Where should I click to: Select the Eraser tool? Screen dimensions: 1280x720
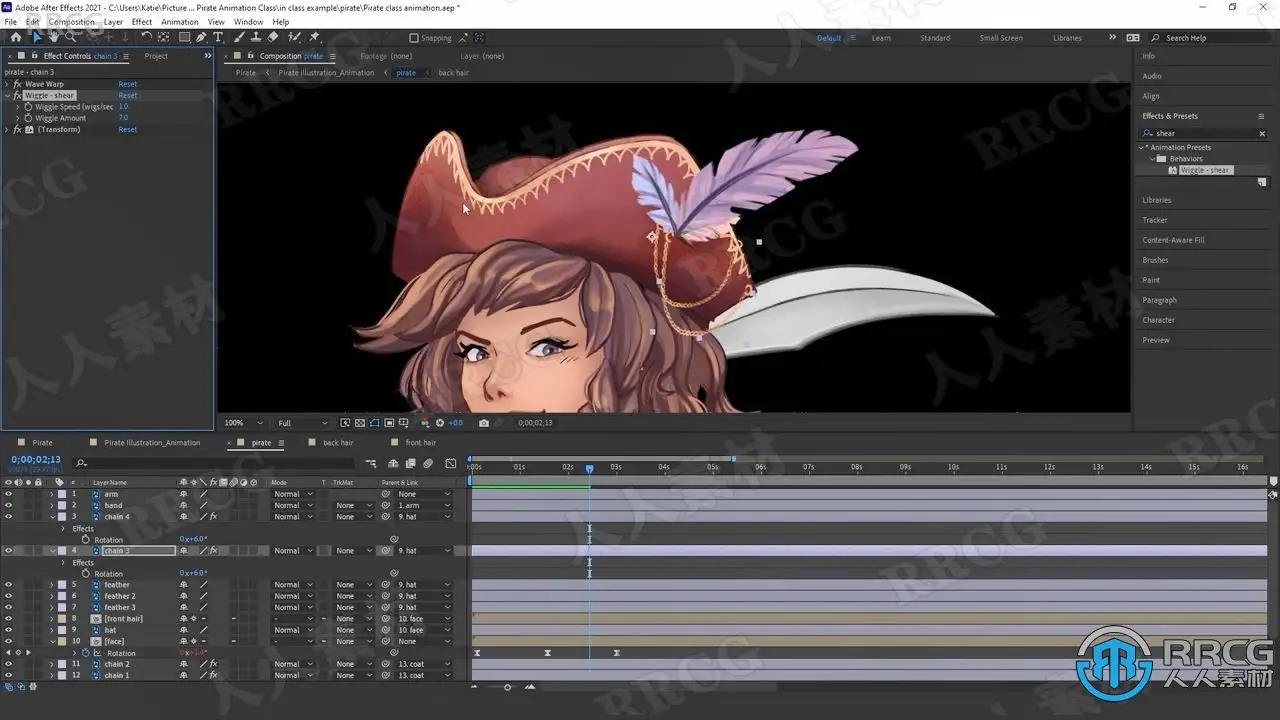273,37
